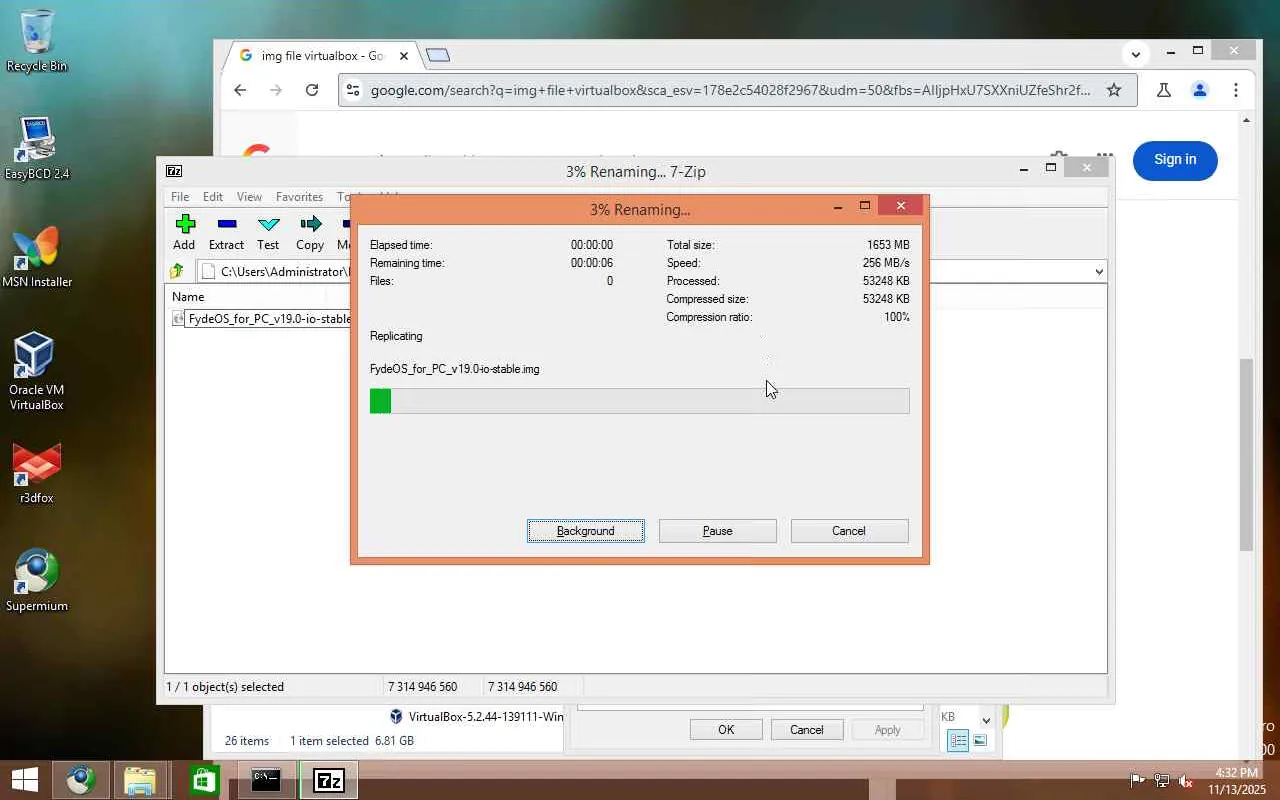View site information icon in address bar

351,90
